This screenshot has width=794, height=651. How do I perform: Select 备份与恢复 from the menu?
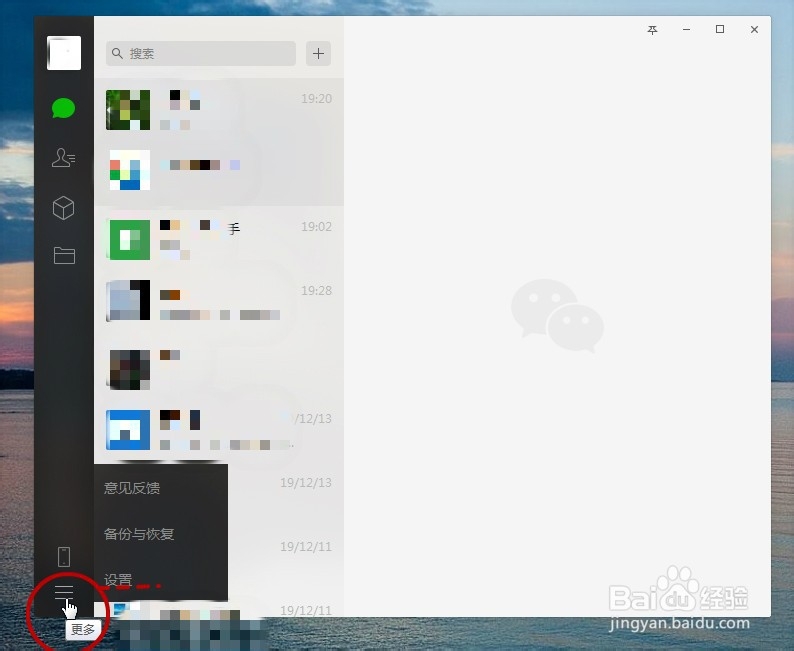click(139, 534)
